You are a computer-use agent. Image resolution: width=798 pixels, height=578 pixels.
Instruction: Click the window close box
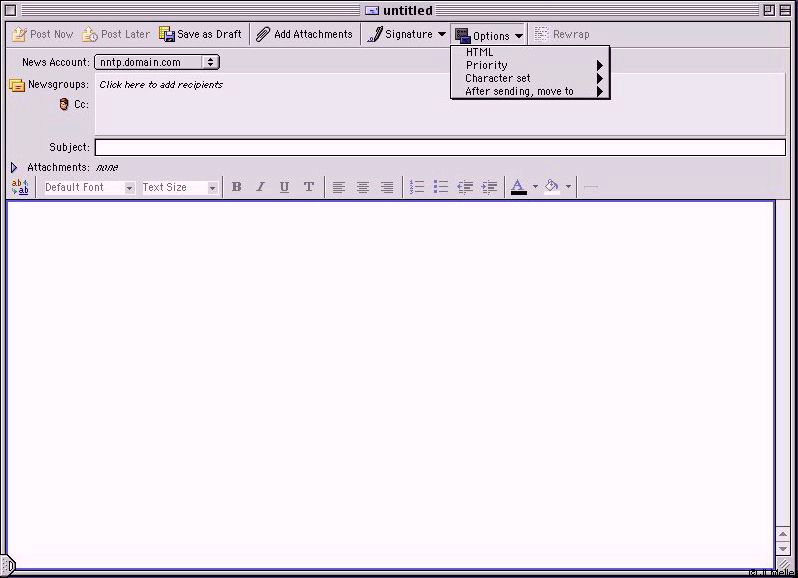pos(11,10)
